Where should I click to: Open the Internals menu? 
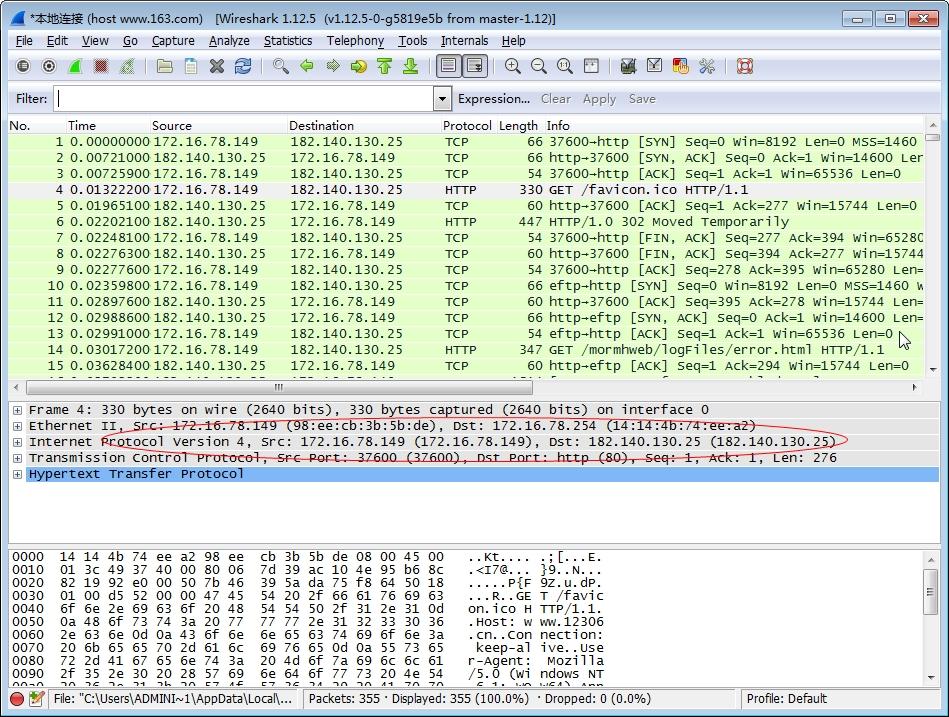464,41
